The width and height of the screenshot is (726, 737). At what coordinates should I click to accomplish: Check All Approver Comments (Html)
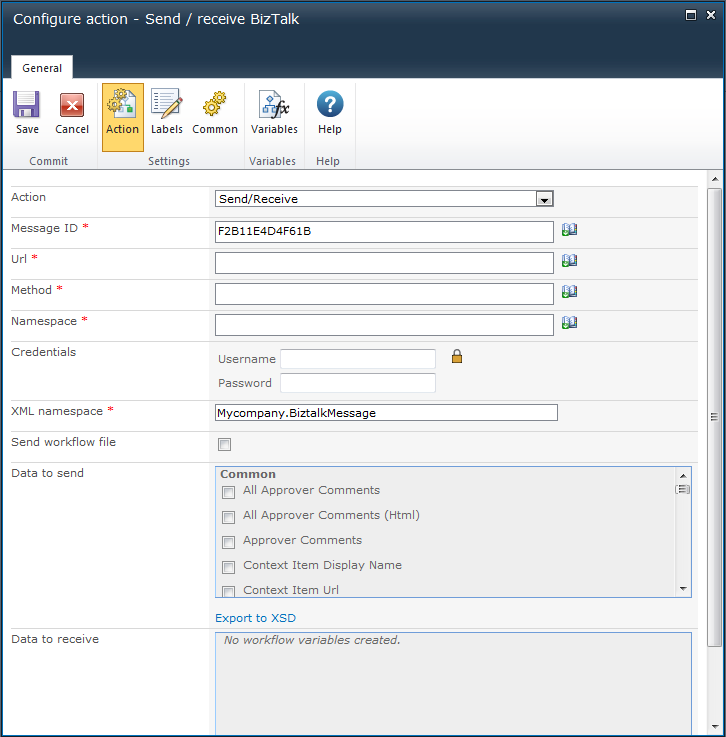pyautogui.click(x=228, y=517)
